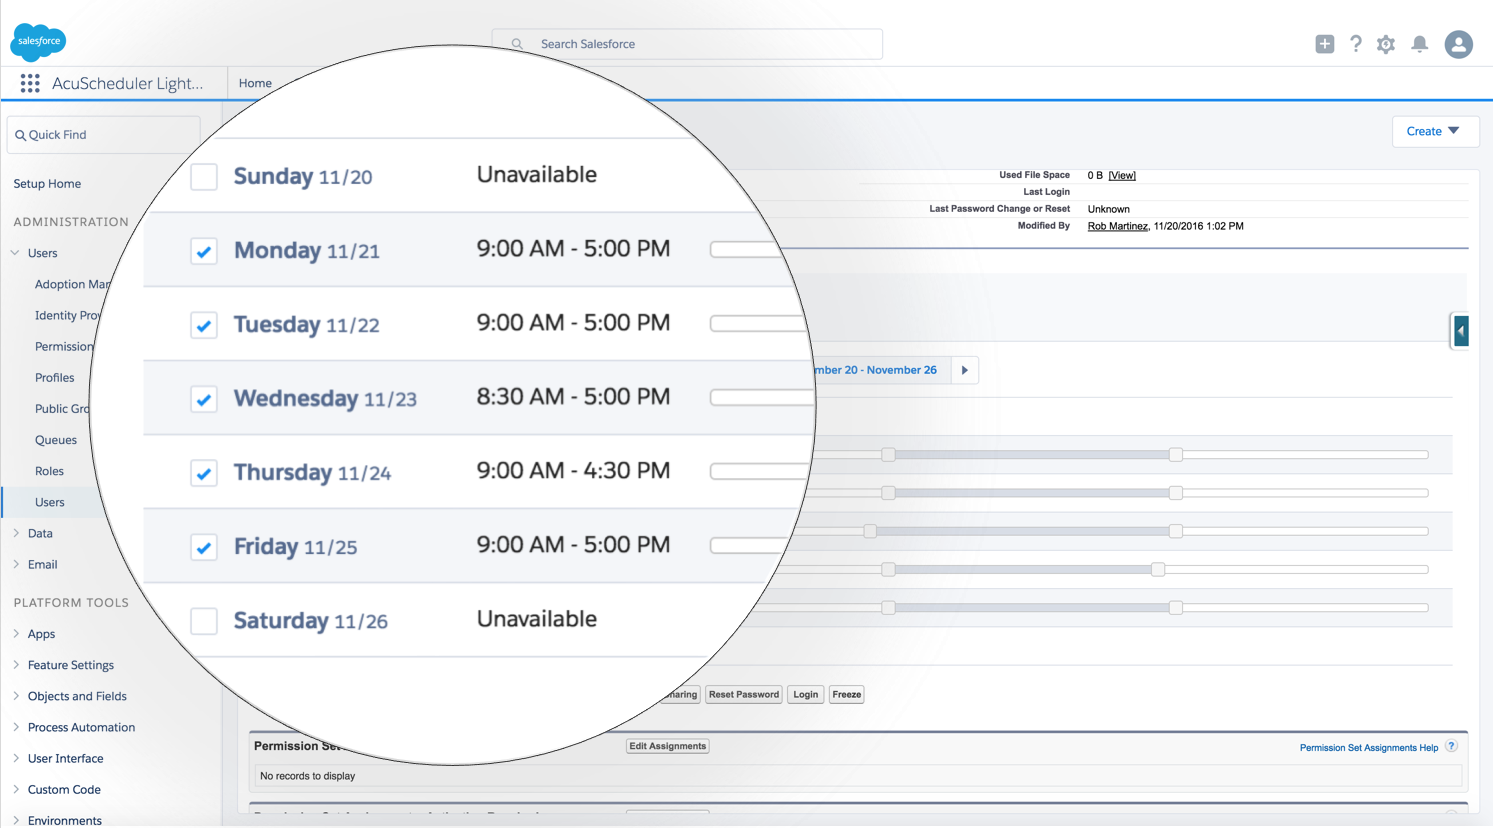Open the Create dropdown
This screenshot has width=1494, height=828.
tap(1435, 131)
